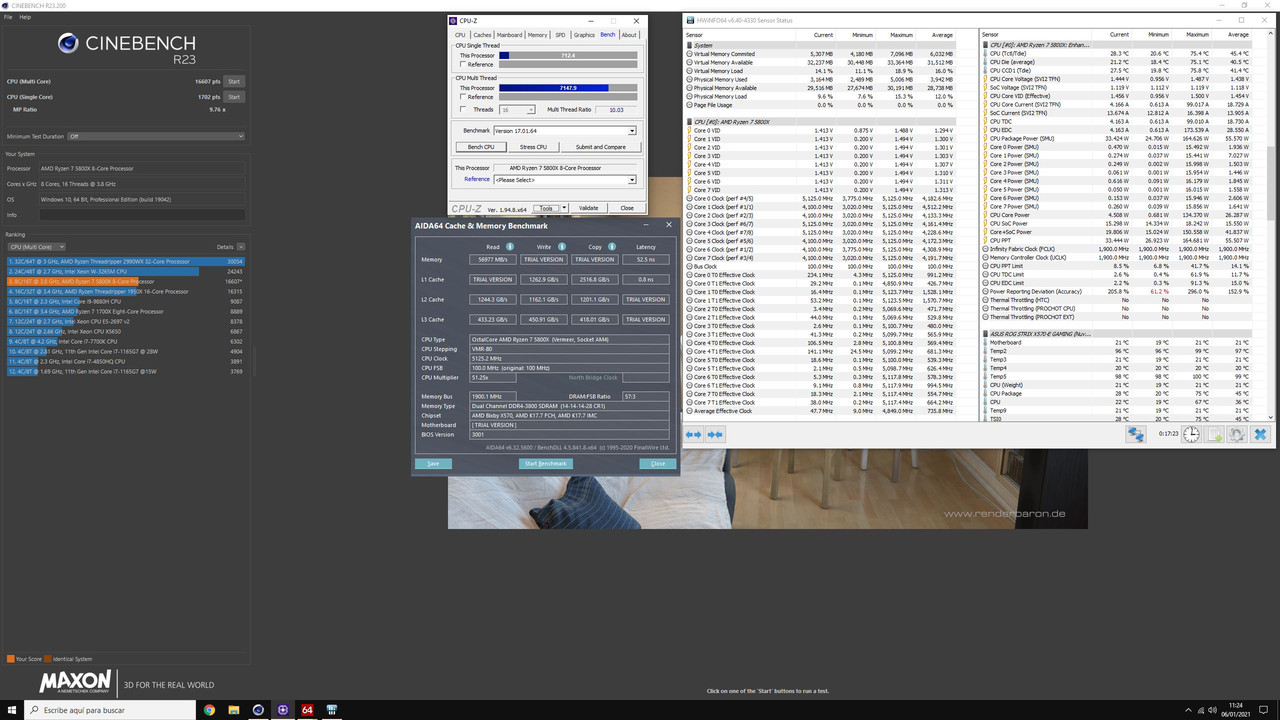Click the expand columns arrows icon in HWiNFO
Image resolution: width=1280 pixels, height=720 pixels.
(x=693, y=434)
